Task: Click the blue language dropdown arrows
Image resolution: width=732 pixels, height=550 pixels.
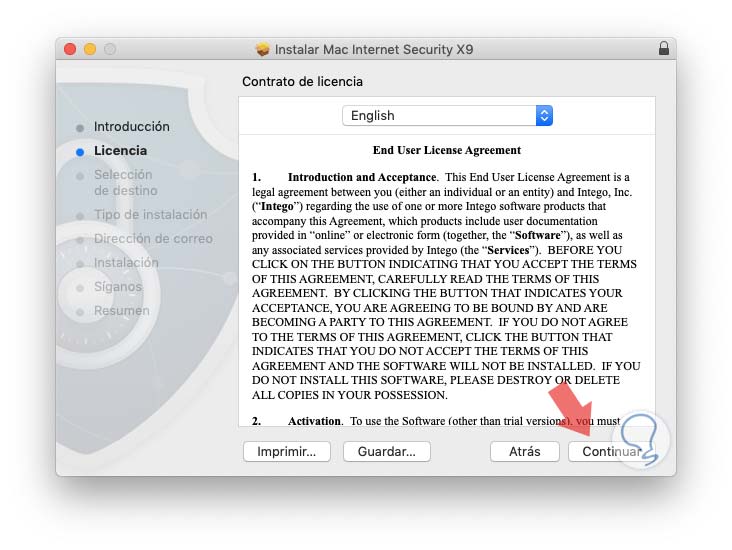Action: tap(544, 115)
